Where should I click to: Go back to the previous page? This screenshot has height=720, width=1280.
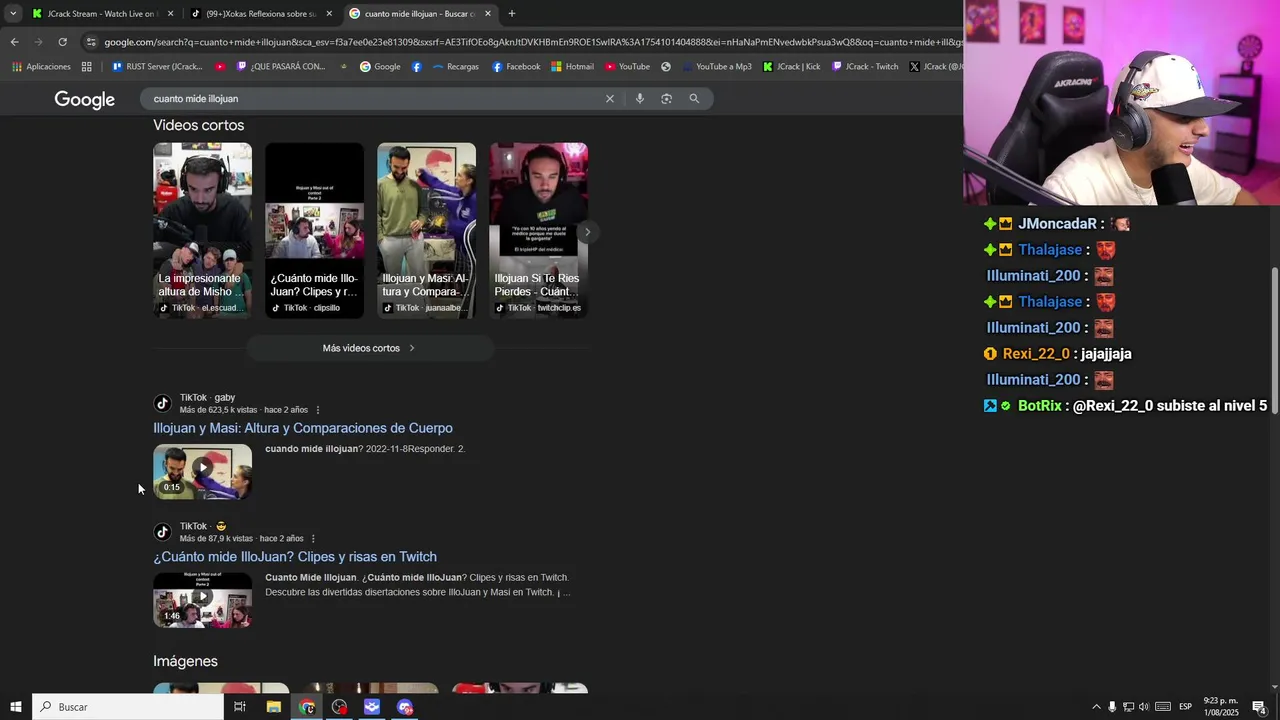[x=14, y=42]
